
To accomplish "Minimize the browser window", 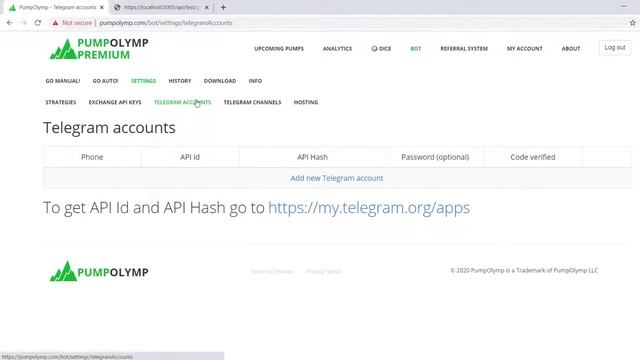I will [x=624, y=6].
